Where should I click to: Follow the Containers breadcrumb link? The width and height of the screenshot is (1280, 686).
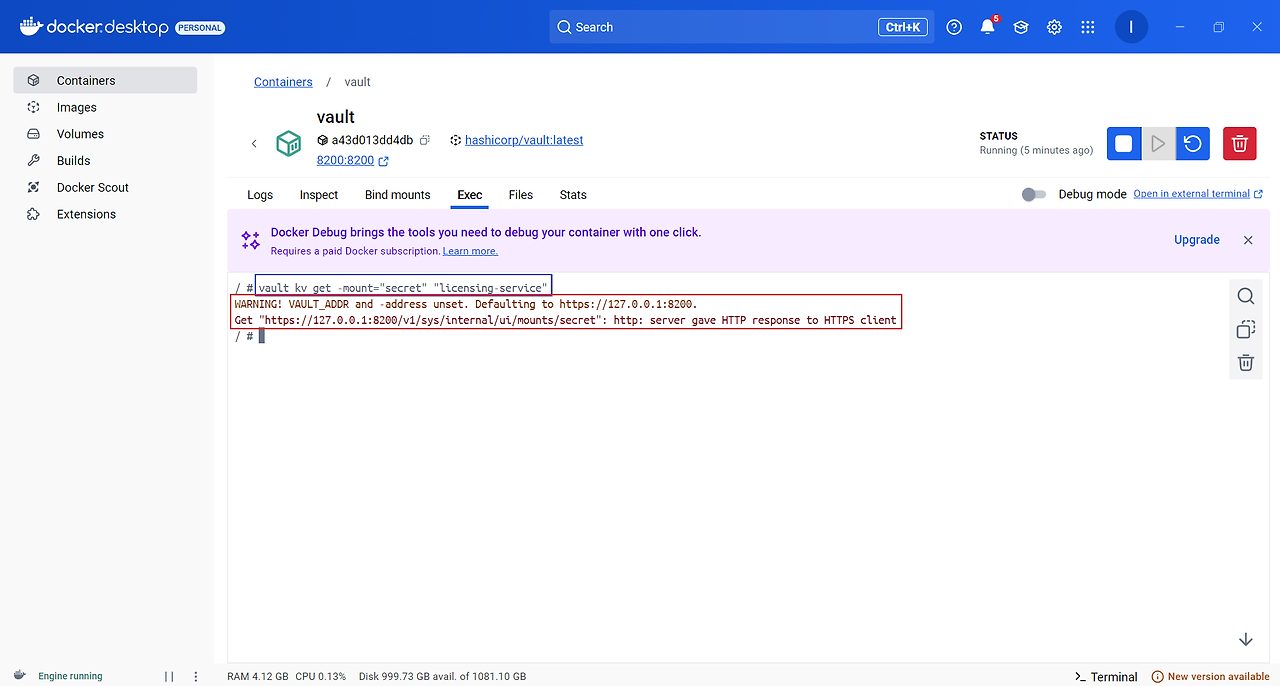(283, 82)
